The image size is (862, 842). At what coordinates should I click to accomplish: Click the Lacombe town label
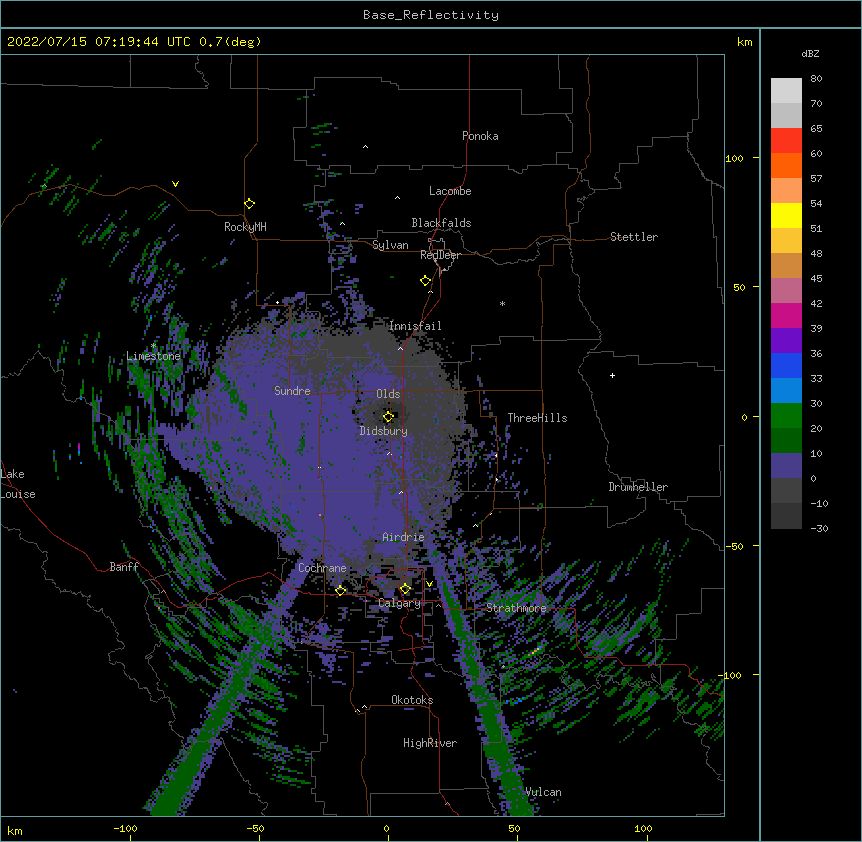tap(450, 191)
